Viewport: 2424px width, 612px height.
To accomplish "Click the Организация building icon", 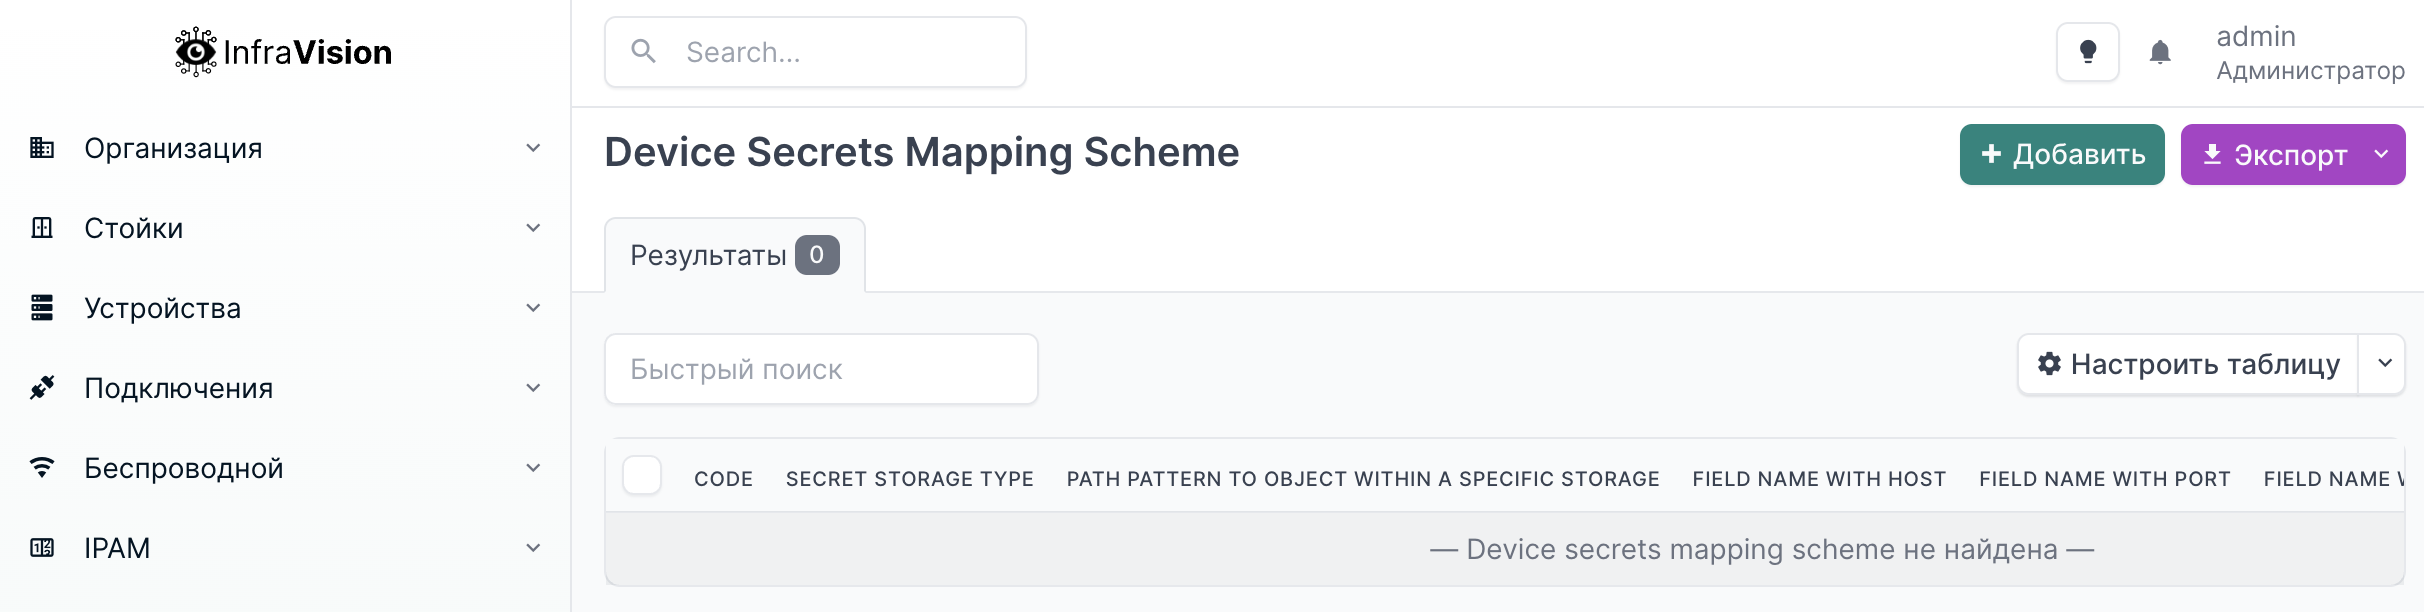I will tap(42, 148).
